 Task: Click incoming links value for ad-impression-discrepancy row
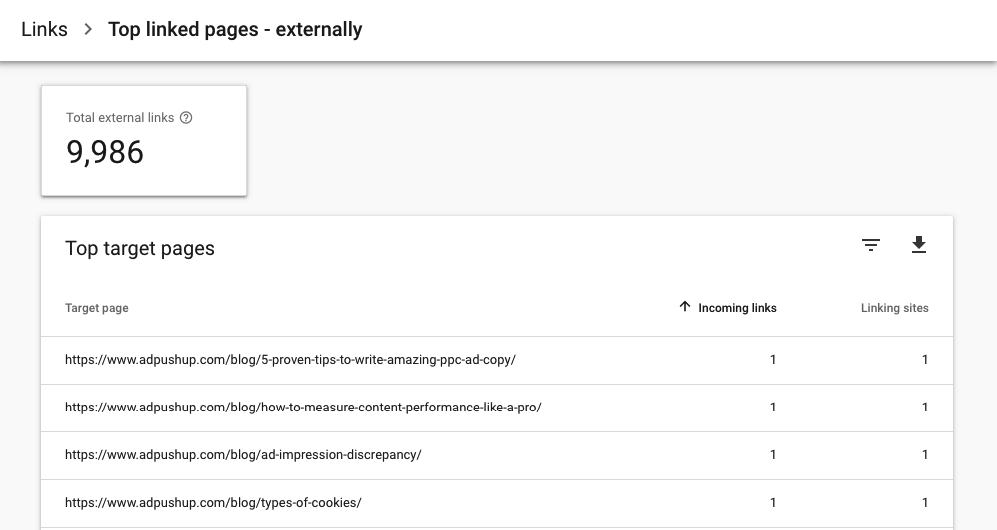pos(773,455)
